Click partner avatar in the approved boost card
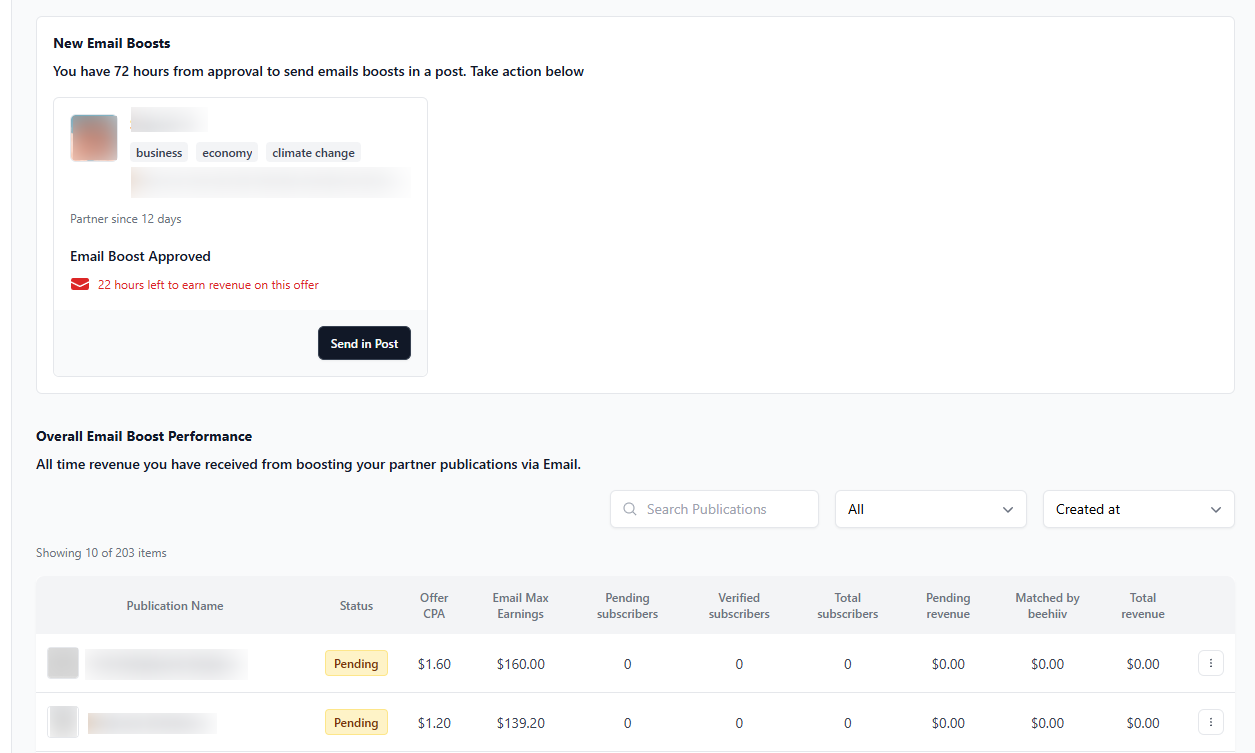This screenshot has height=753, width=1255. coord(94,138)
